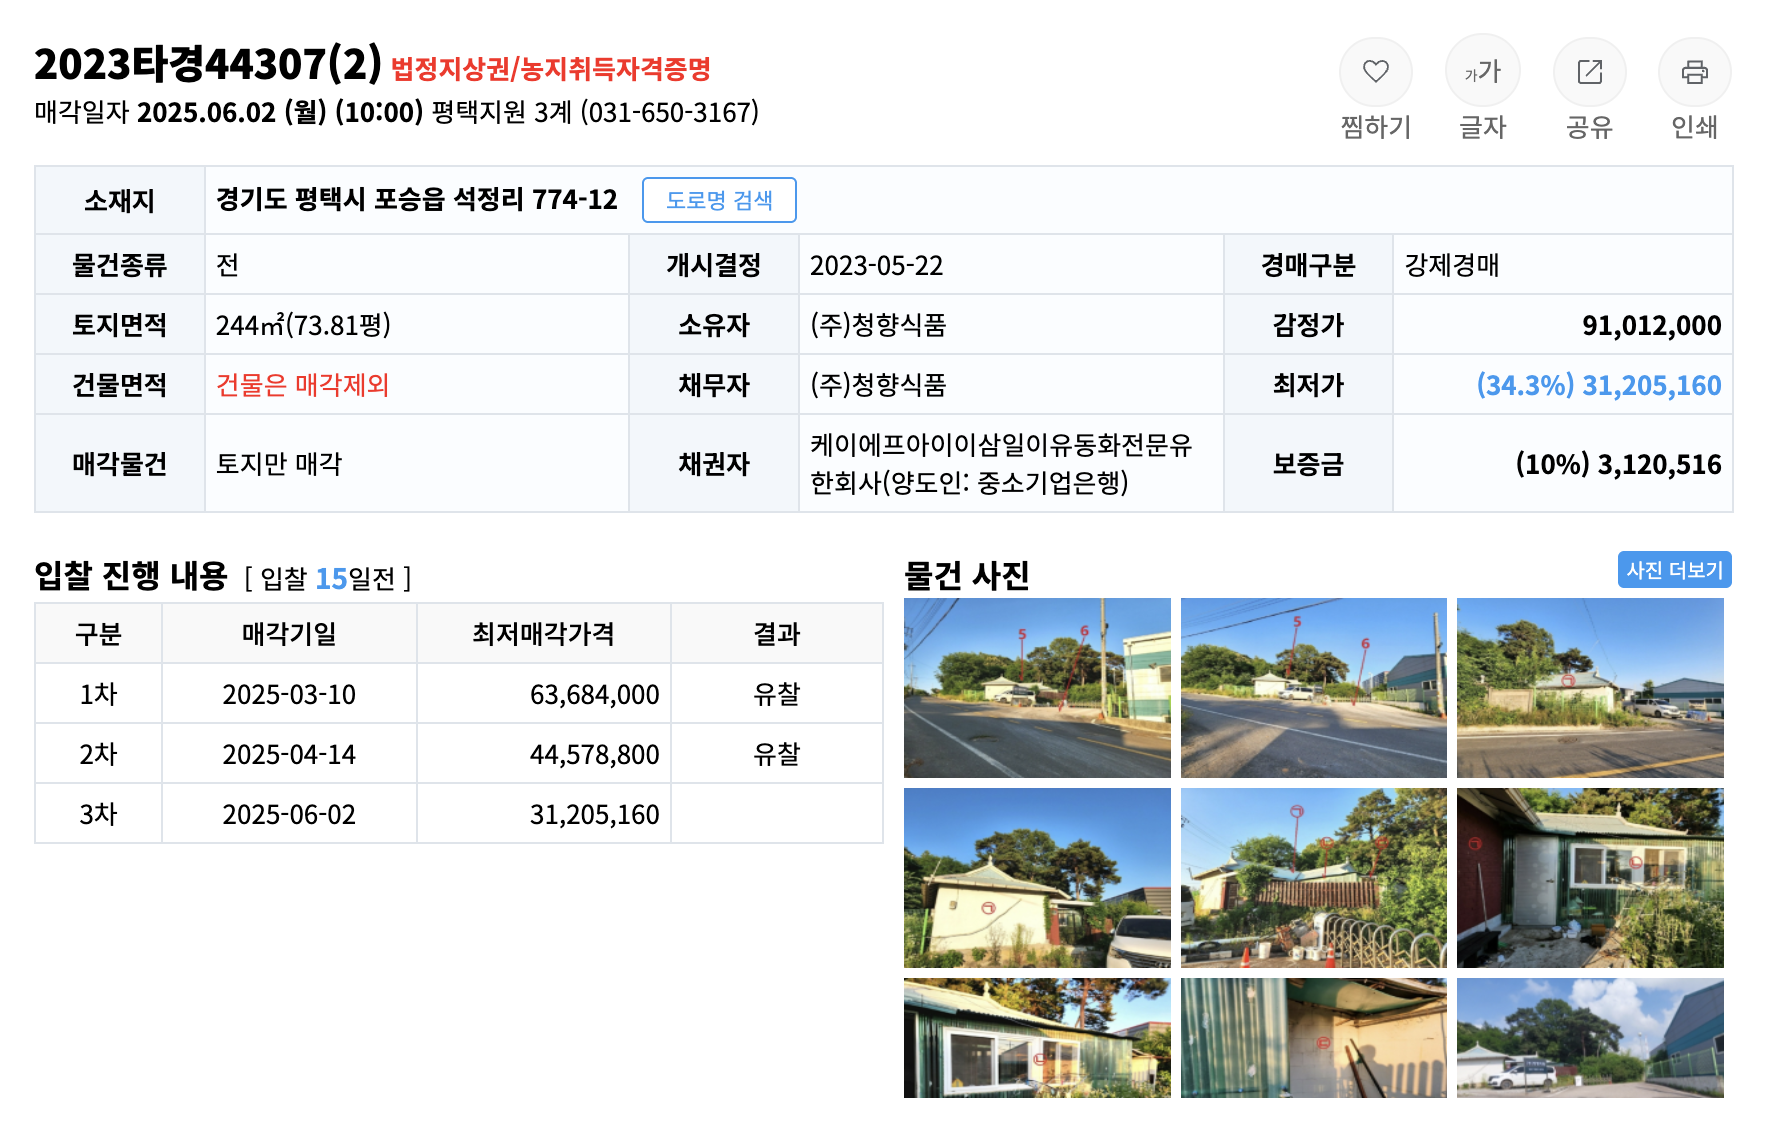This screenshot has height=1126, width=1770.
Task: Click the 인쇄 print icon
Action: (x=1695, y=72)
